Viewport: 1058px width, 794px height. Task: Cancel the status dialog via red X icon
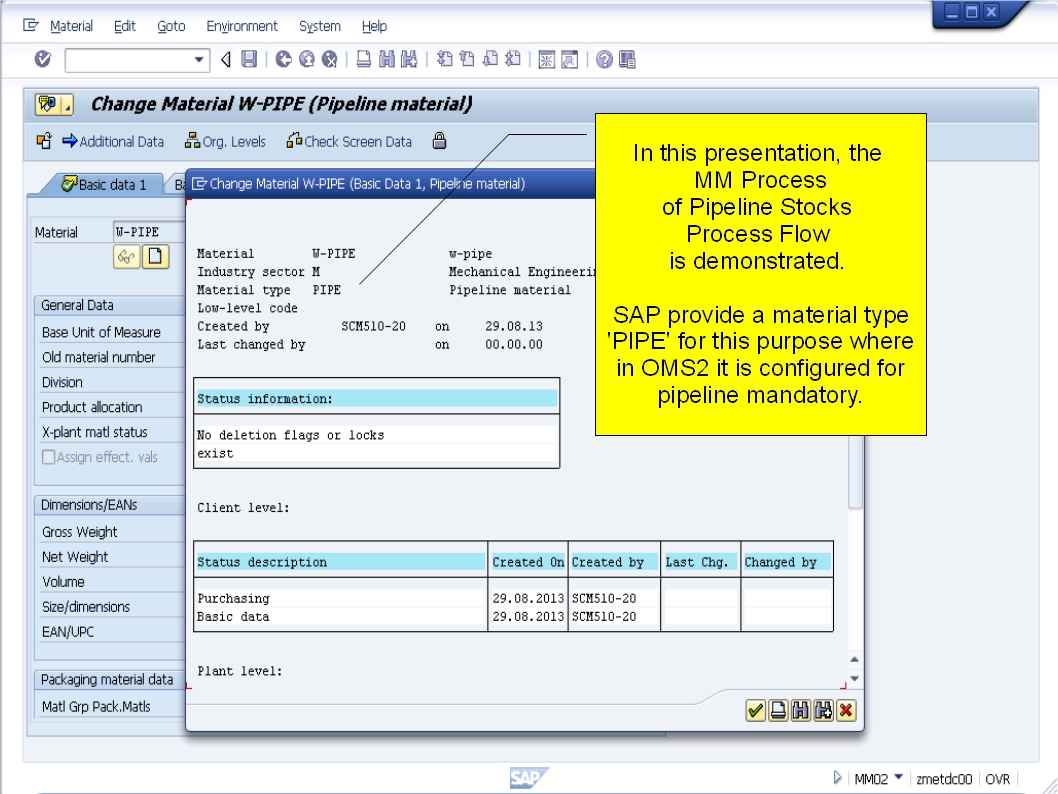click(x=846, y=711)
